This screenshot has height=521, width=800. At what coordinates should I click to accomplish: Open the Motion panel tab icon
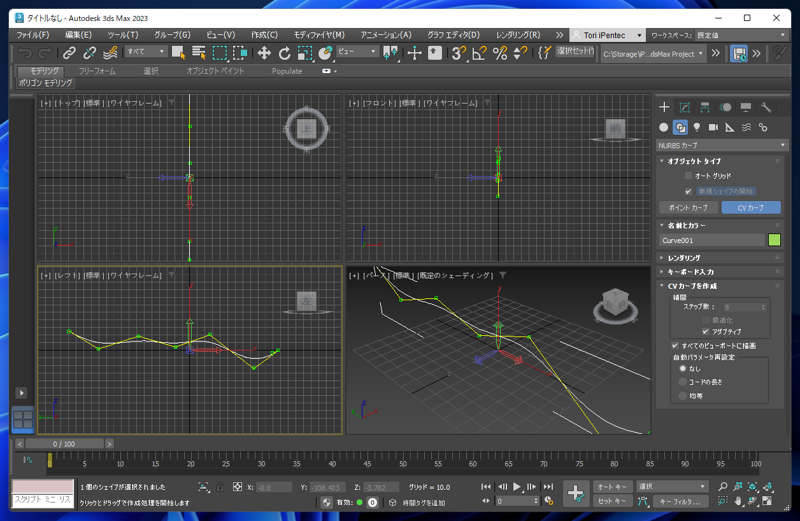click(725, 107)
